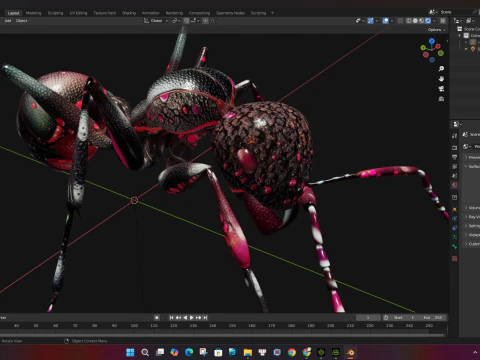Open the object type visibility dropdown
This screenshot has height=360, width=480.
(360, 21)
